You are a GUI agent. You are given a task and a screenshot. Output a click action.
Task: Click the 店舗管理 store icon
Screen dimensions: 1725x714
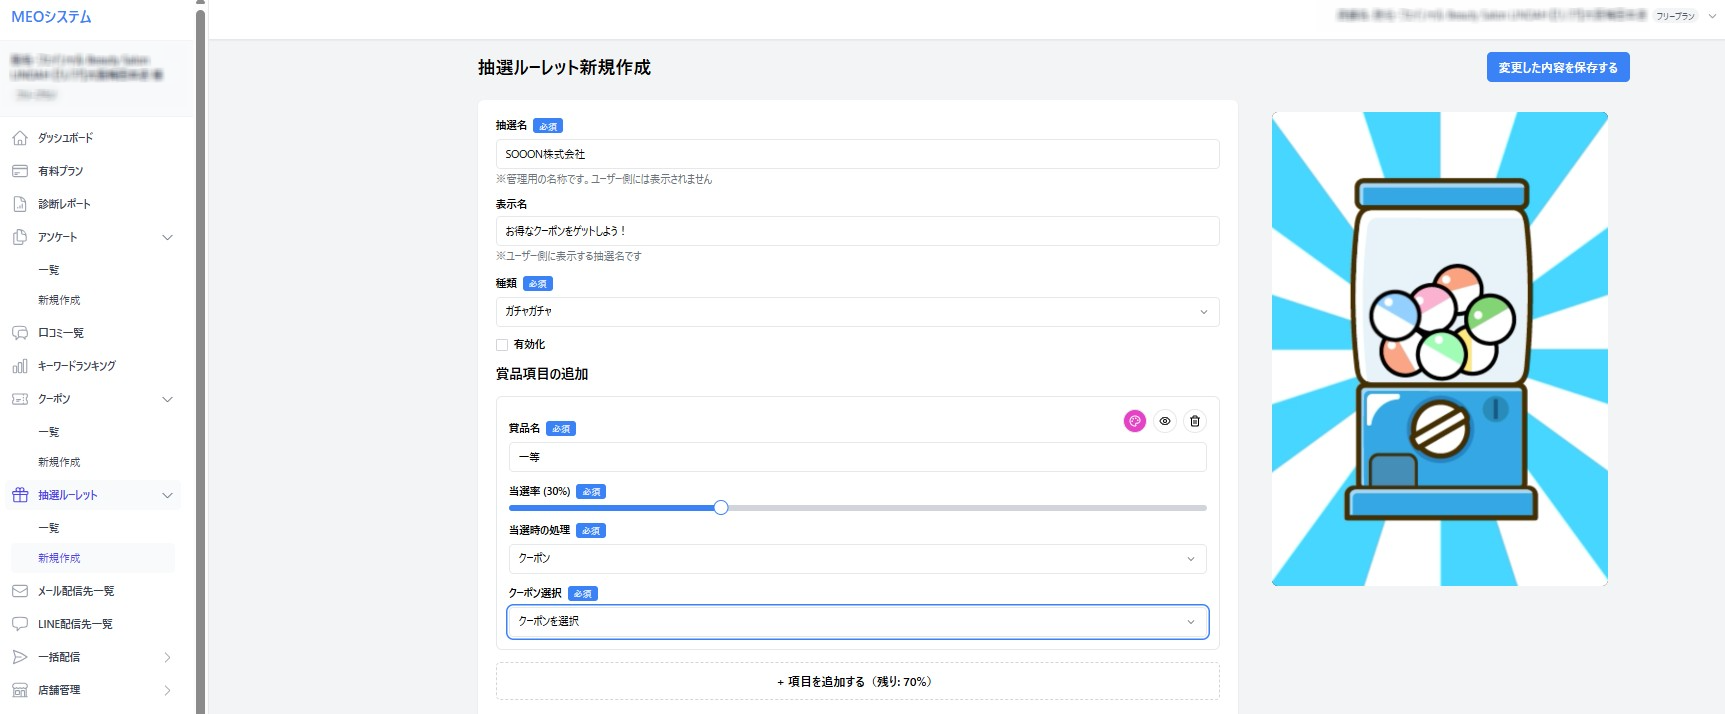click(x=20, y=690)
